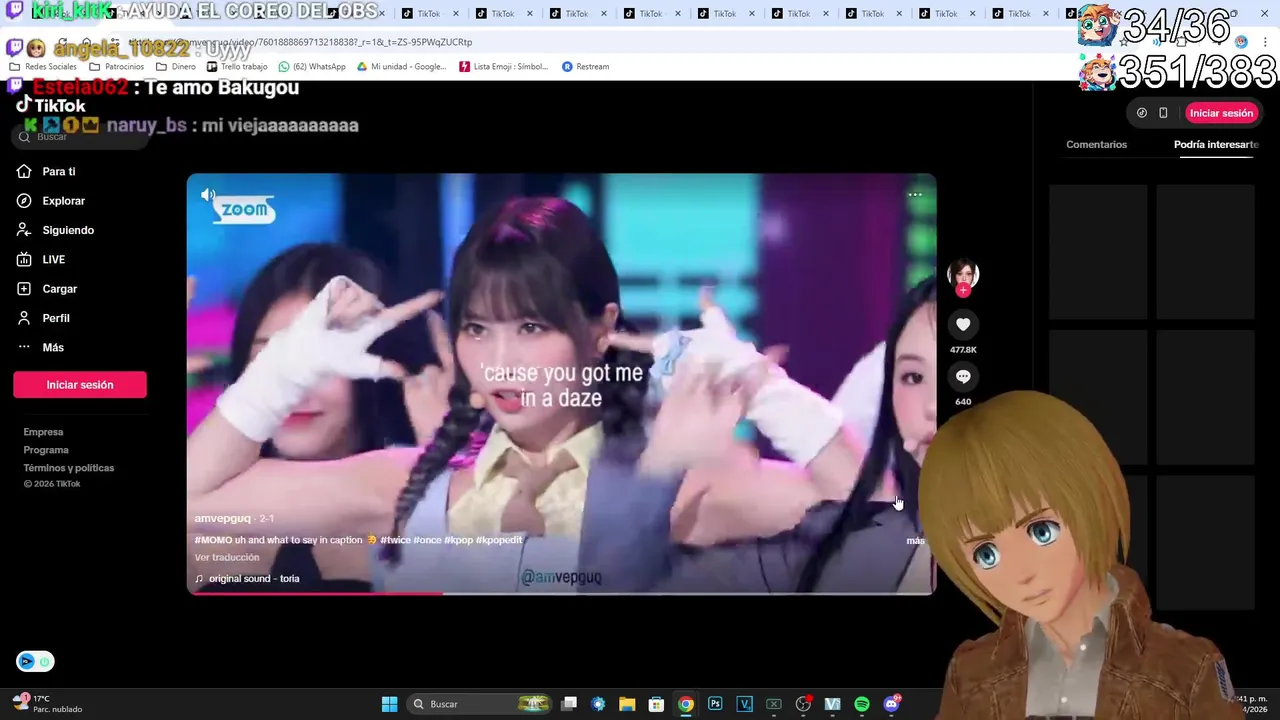The height and width of the screenshot is (720, 1280).
Task: Open the (62) WhatsApp bookmark
Action: click(312, 67)
